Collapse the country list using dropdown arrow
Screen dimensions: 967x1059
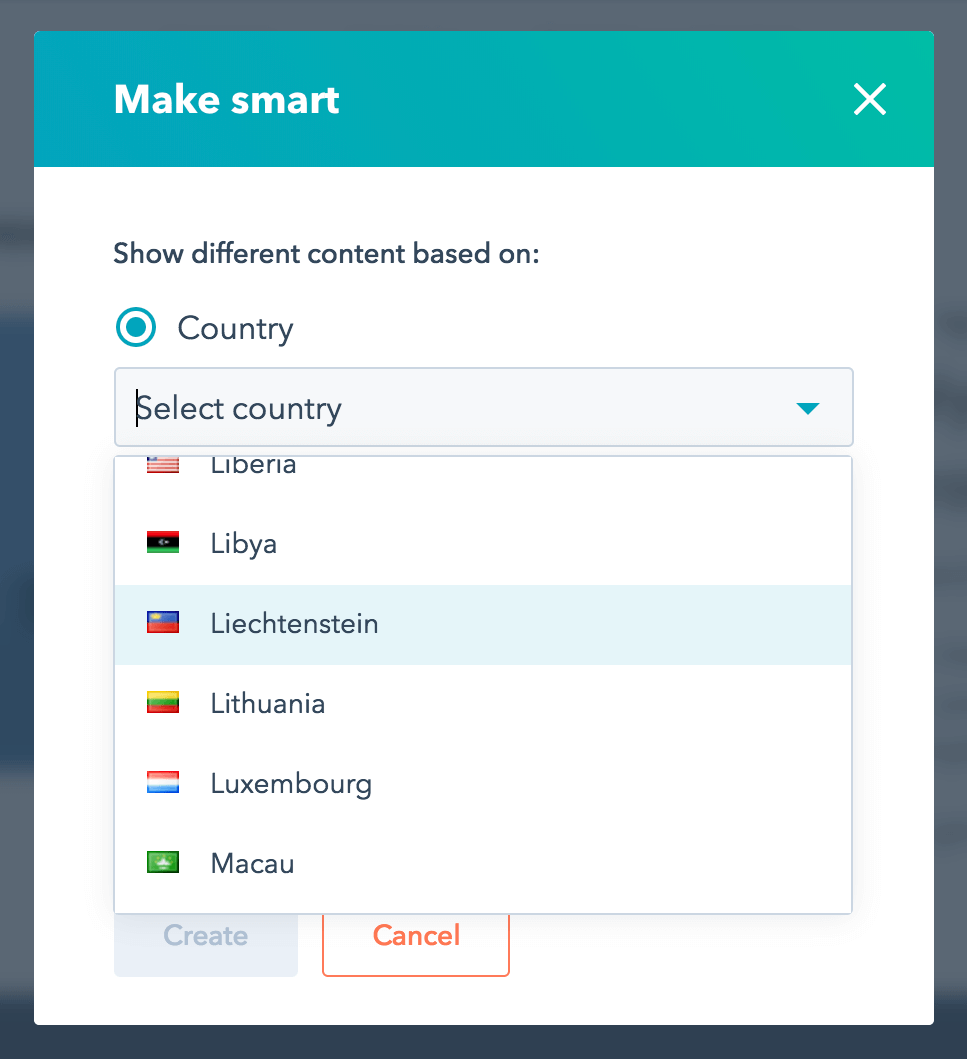coord(807,408)
